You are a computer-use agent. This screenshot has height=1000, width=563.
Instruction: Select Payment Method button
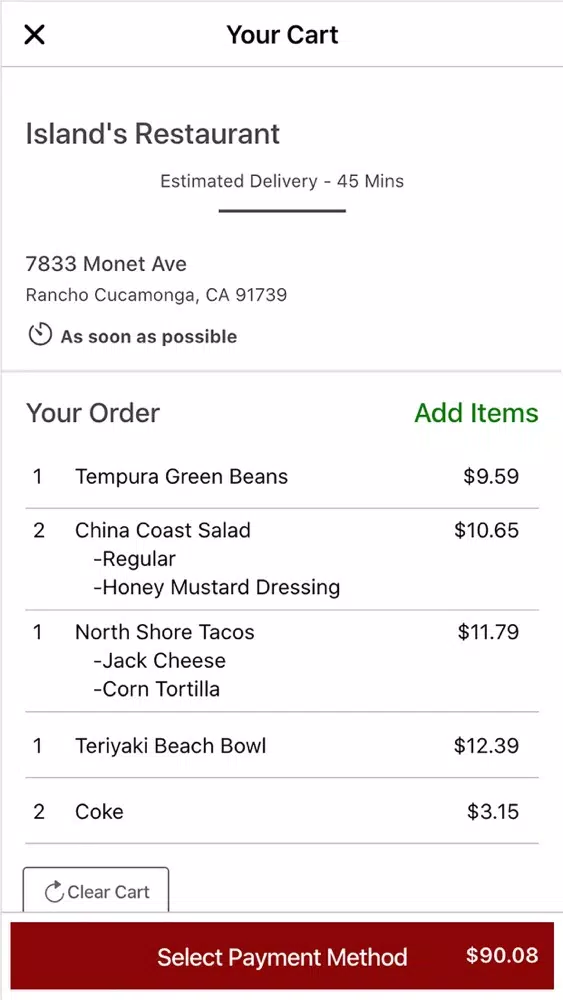coord(282,955)
